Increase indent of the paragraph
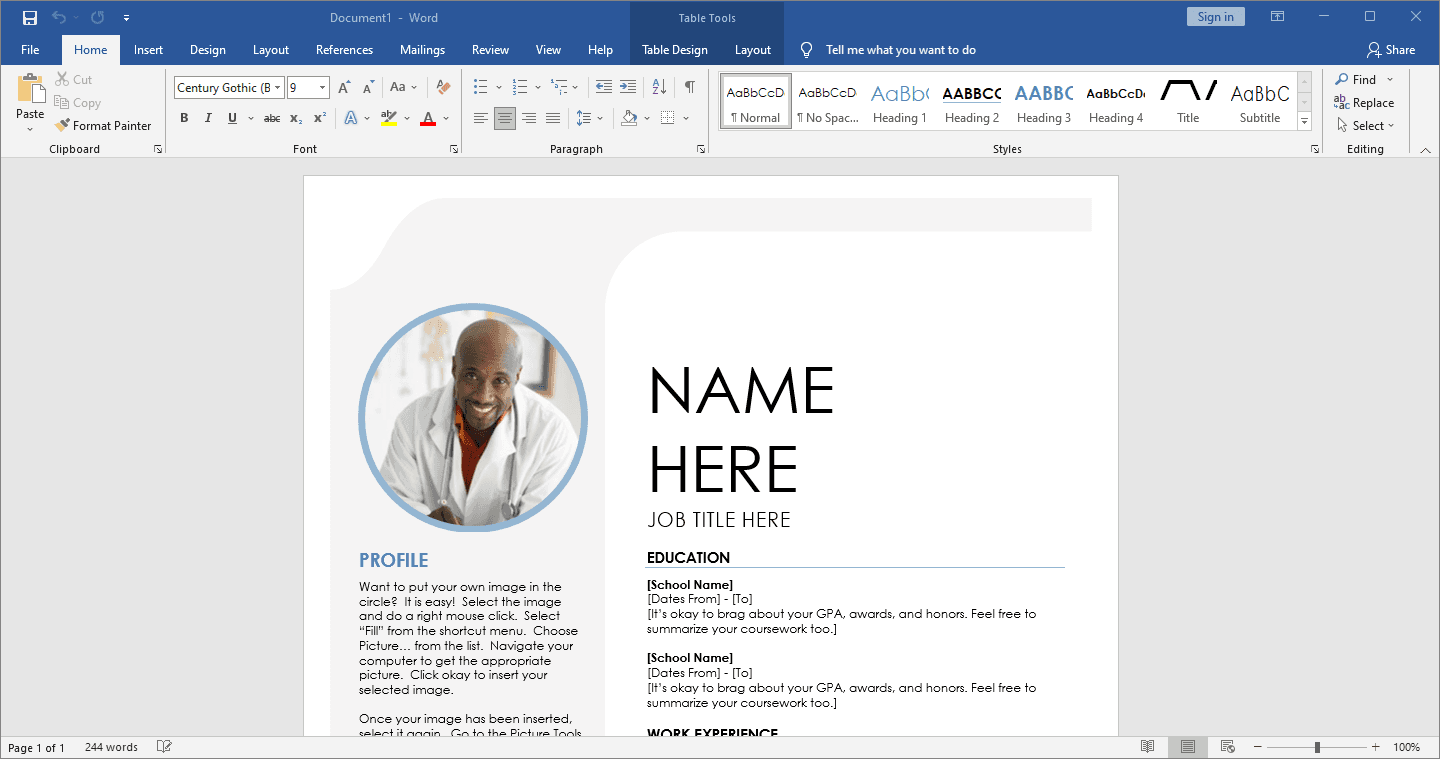 coord(628,87)
